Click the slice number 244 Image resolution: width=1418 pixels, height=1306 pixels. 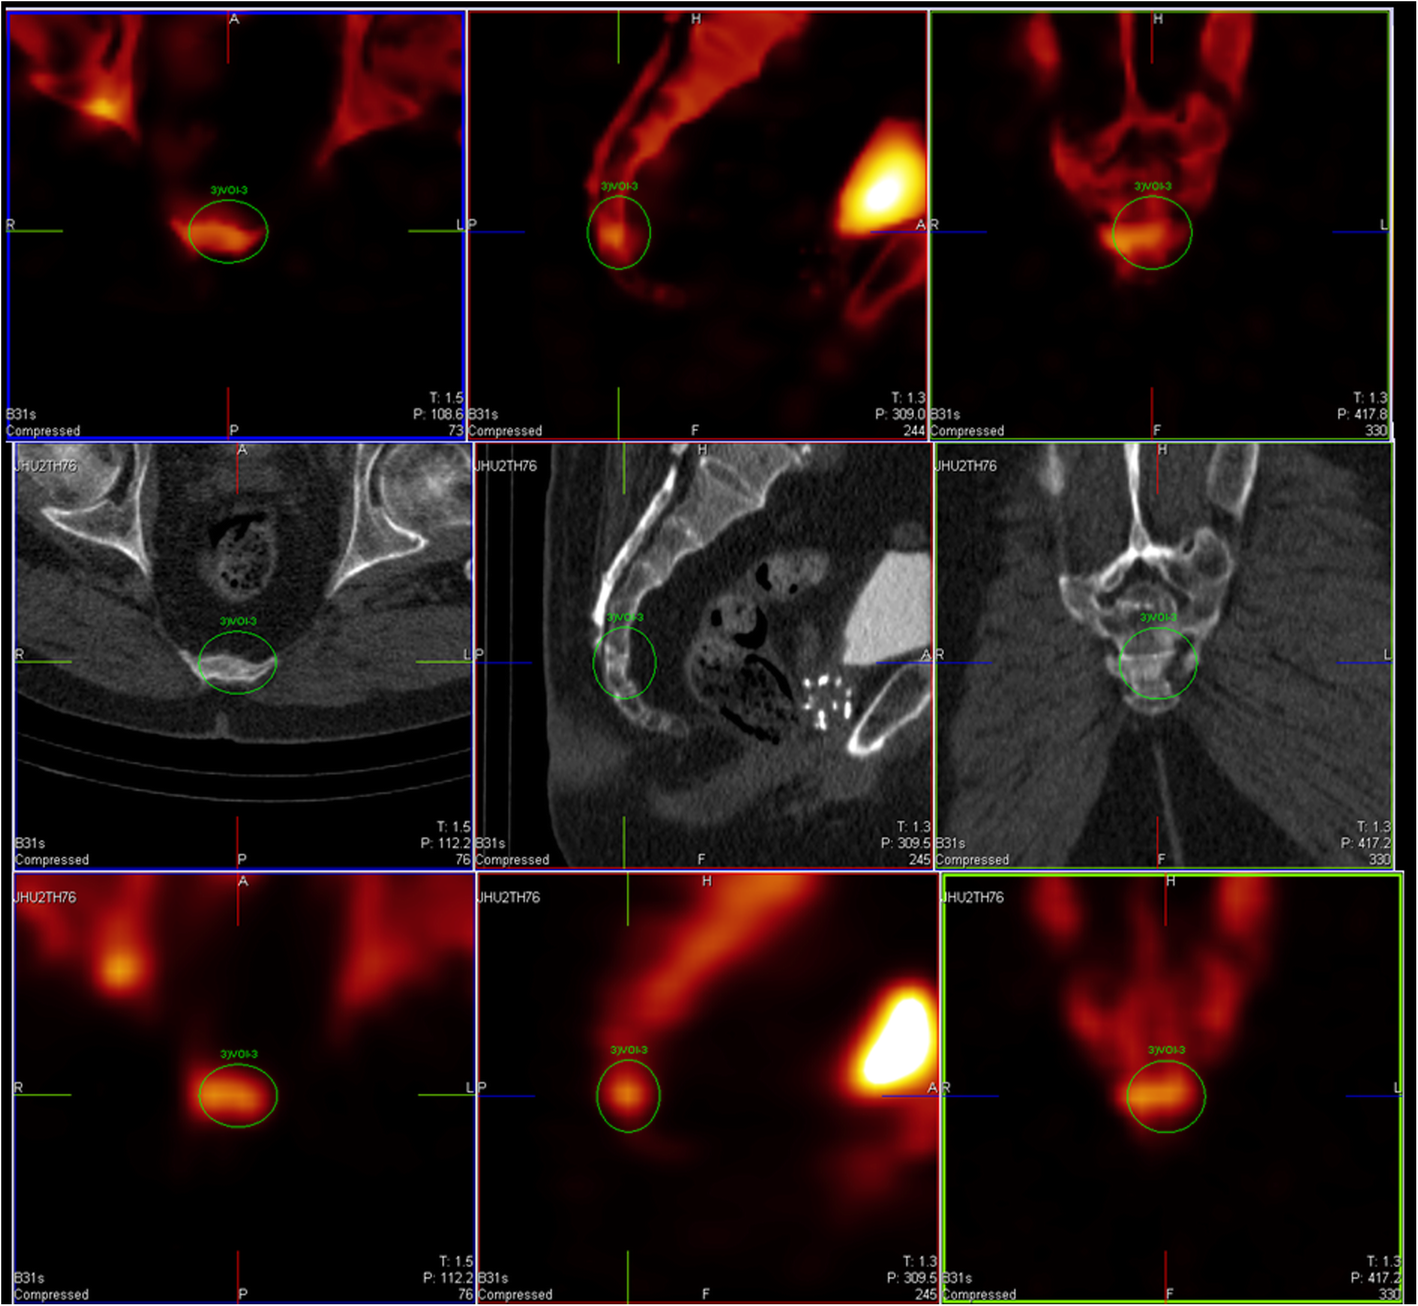point(914,431)
